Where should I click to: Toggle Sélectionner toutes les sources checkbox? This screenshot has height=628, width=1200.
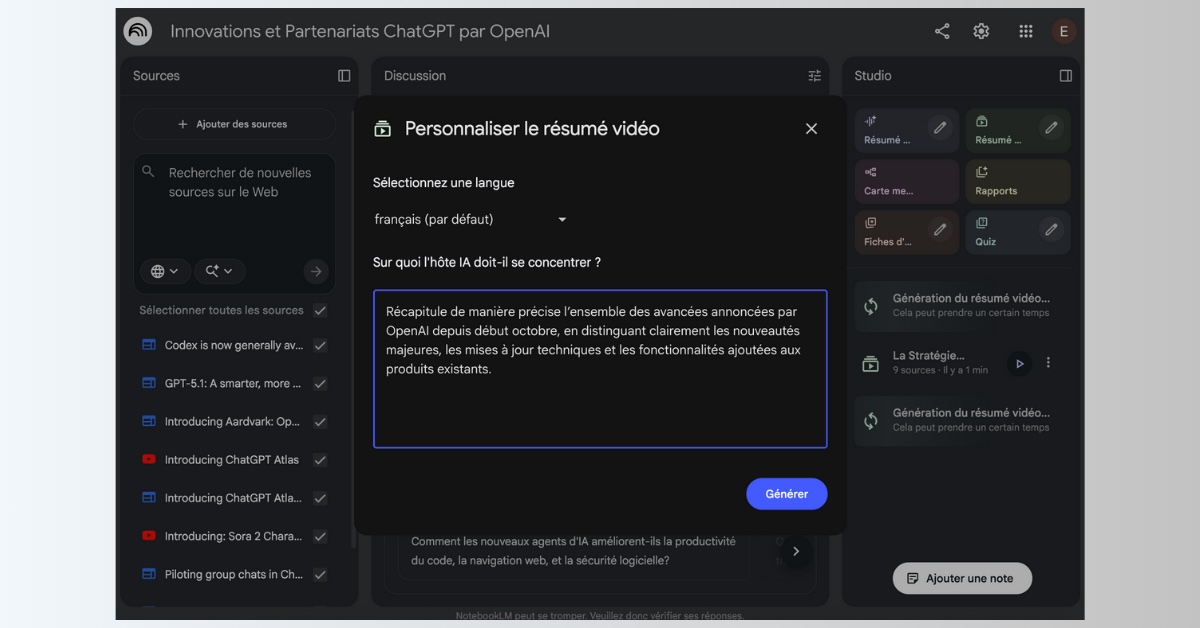(320, 310)
